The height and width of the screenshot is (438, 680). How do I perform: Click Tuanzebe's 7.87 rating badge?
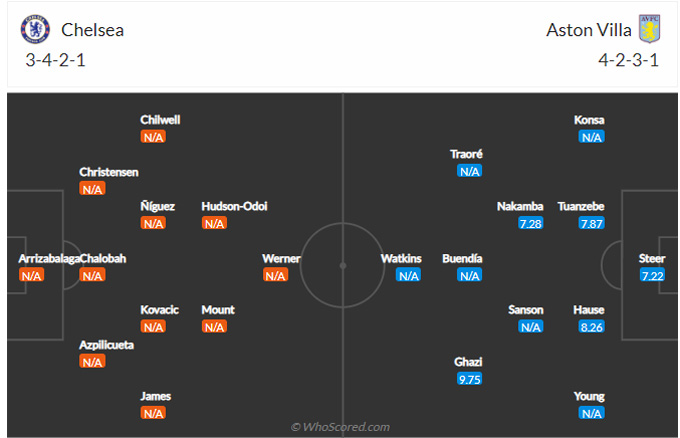[592, 223]
